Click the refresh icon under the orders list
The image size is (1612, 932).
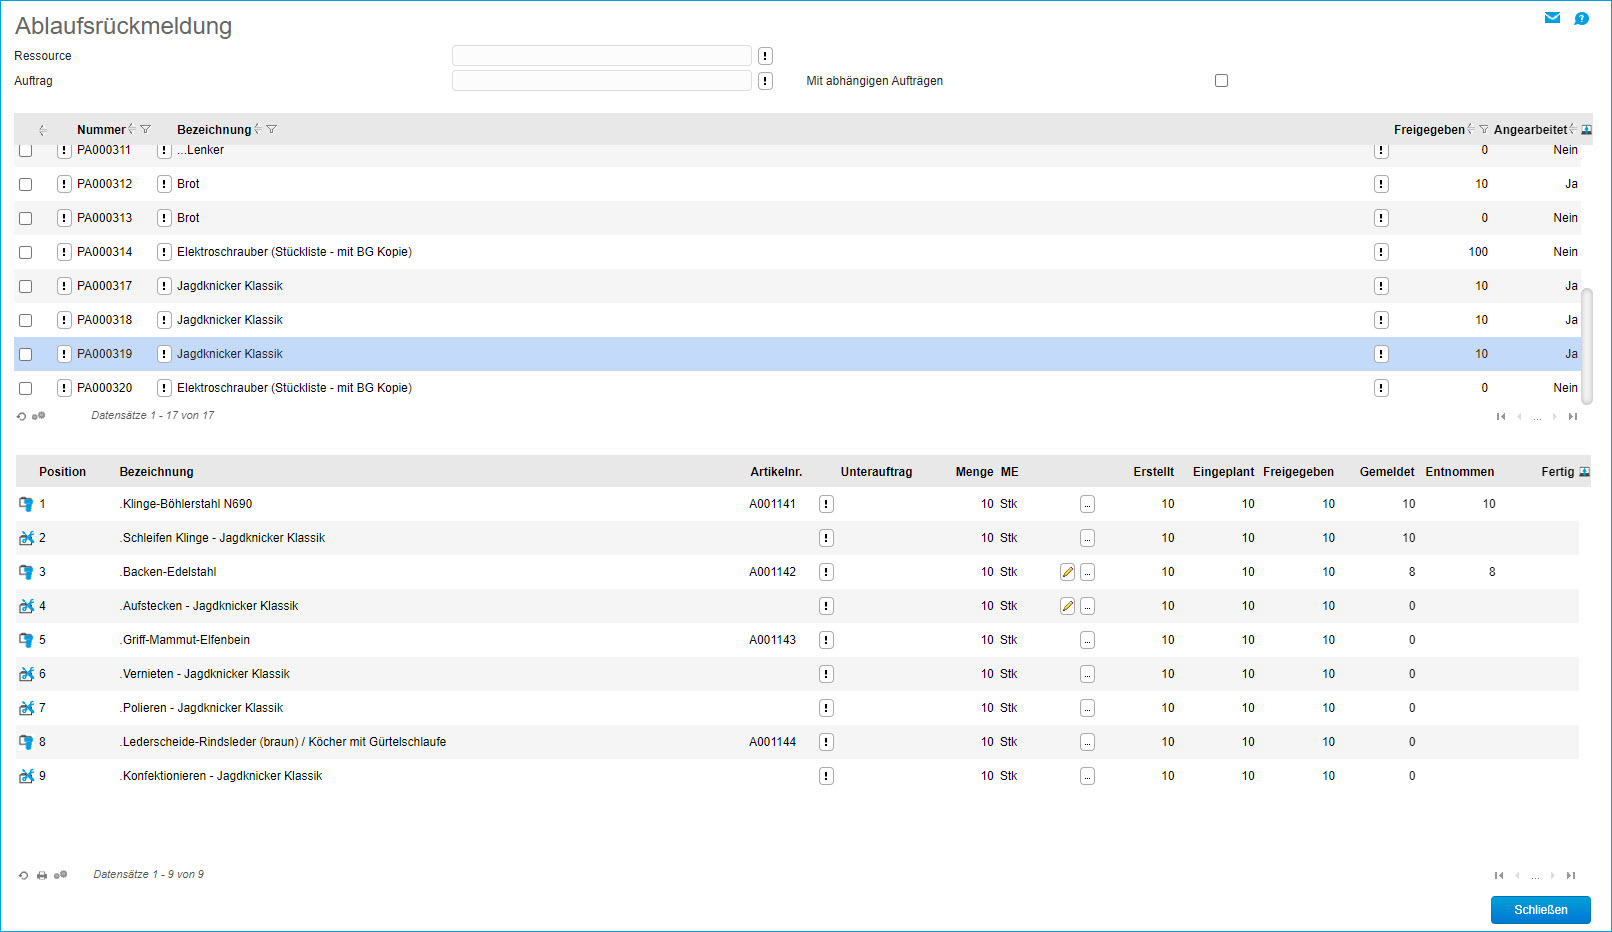point(22,416)
